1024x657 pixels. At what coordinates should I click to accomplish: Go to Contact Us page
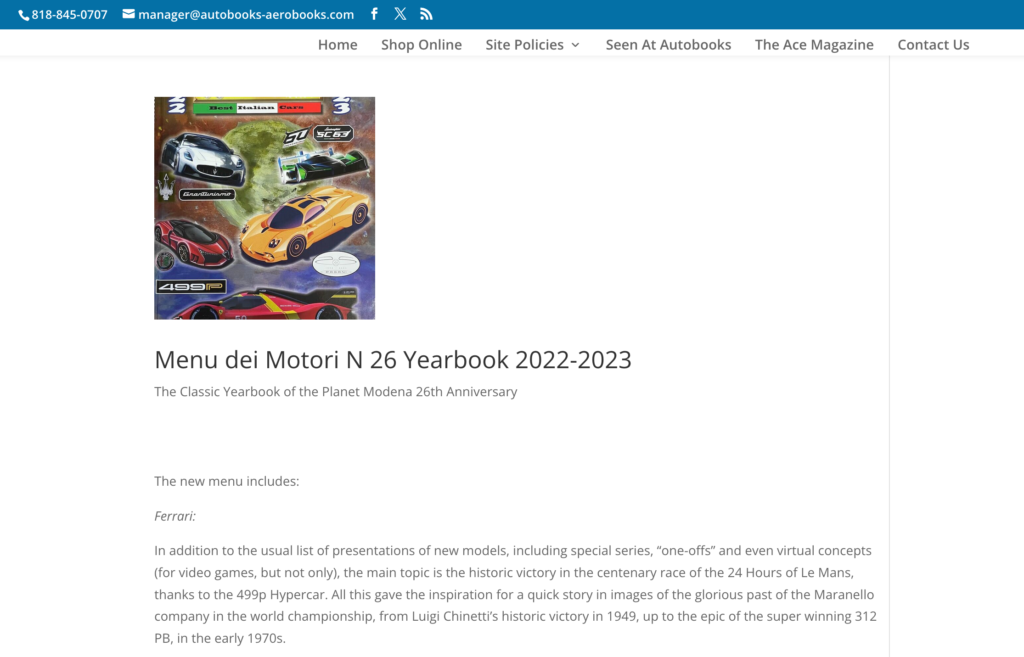coord(933,44)
